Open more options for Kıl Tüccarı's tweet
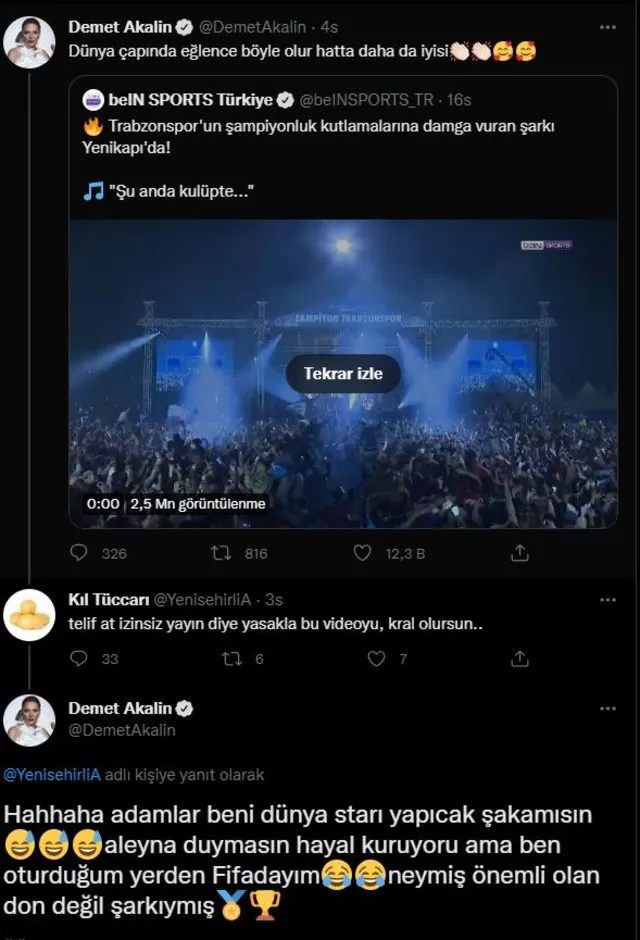 click(x=607, y=600)
